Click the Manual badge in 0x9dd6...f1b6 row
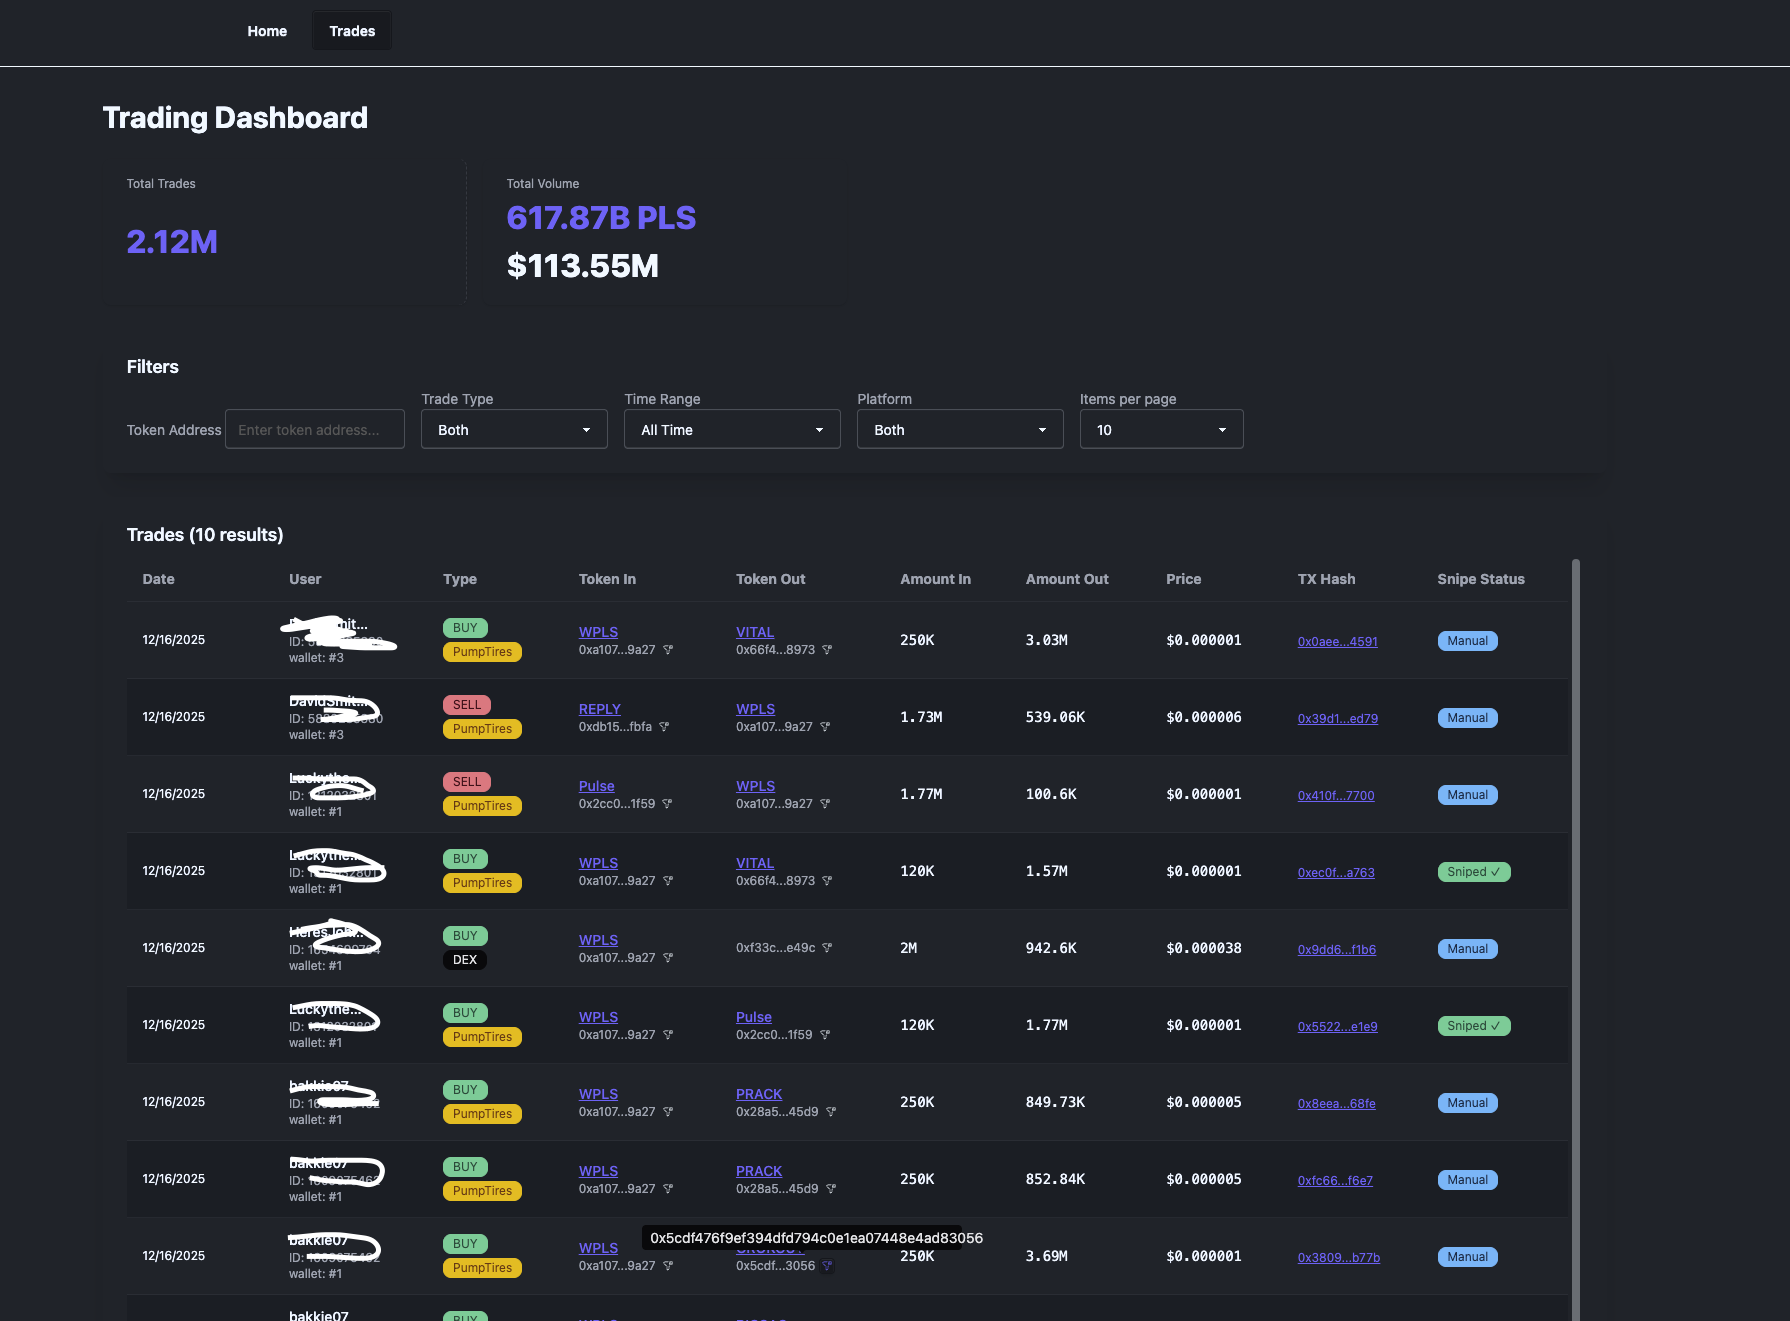 [x=1467, y=949]
